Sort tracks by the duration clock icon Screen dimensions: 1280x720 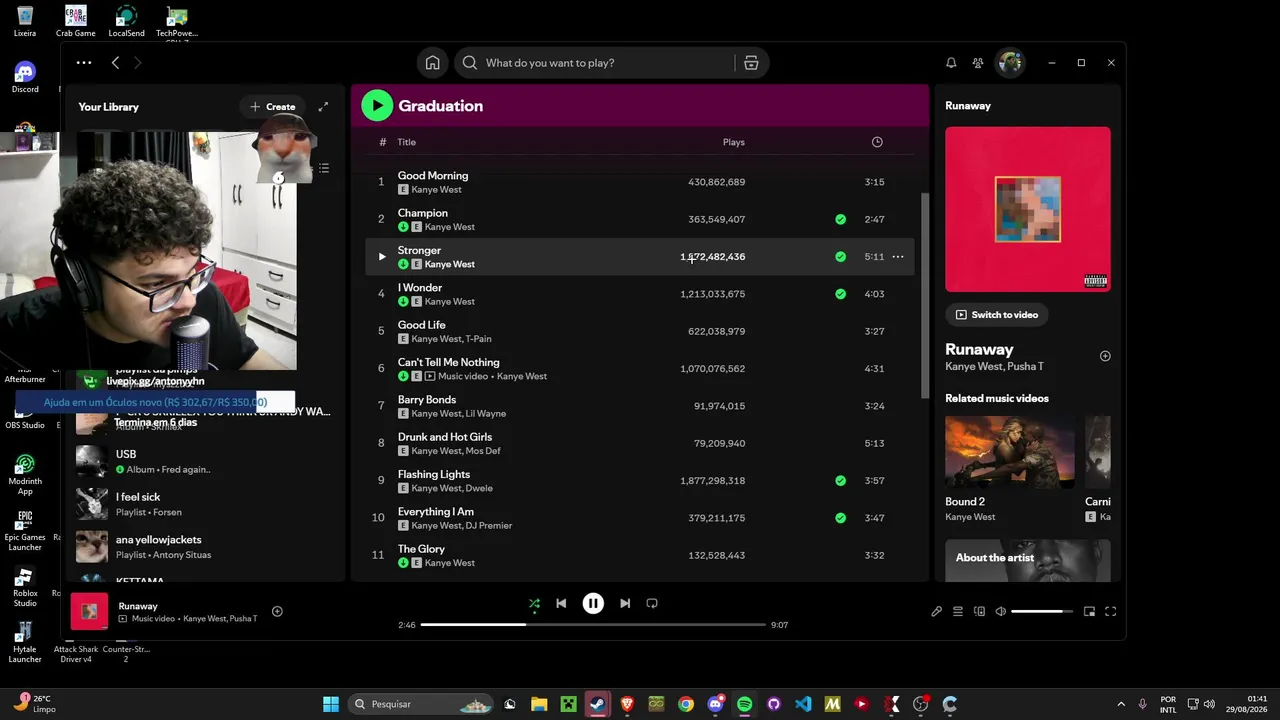click(877, 142)
